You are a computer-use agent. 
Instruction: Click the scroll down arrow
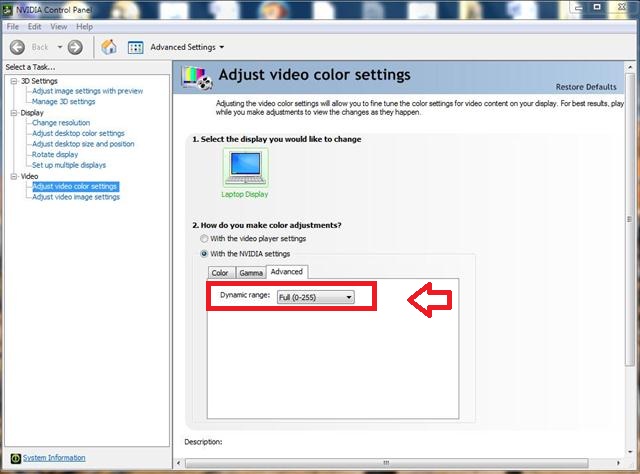tap(630, 452)
